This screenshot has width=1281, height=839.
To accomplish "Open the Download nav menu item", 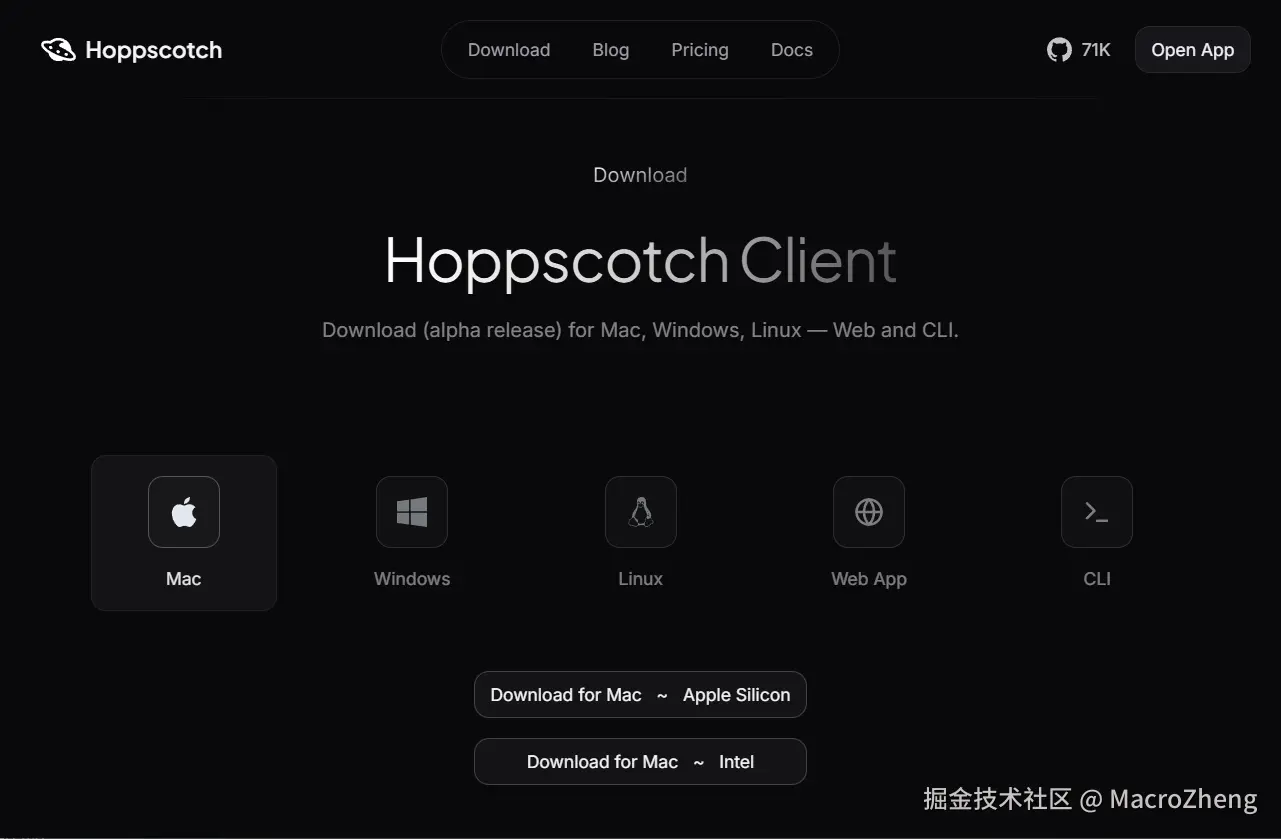I will [x=509, y=50].
